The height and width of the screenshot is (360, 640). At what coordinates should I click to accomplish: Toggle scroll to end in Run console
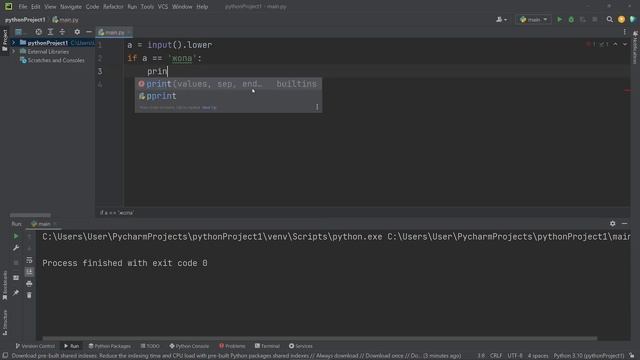29,271
